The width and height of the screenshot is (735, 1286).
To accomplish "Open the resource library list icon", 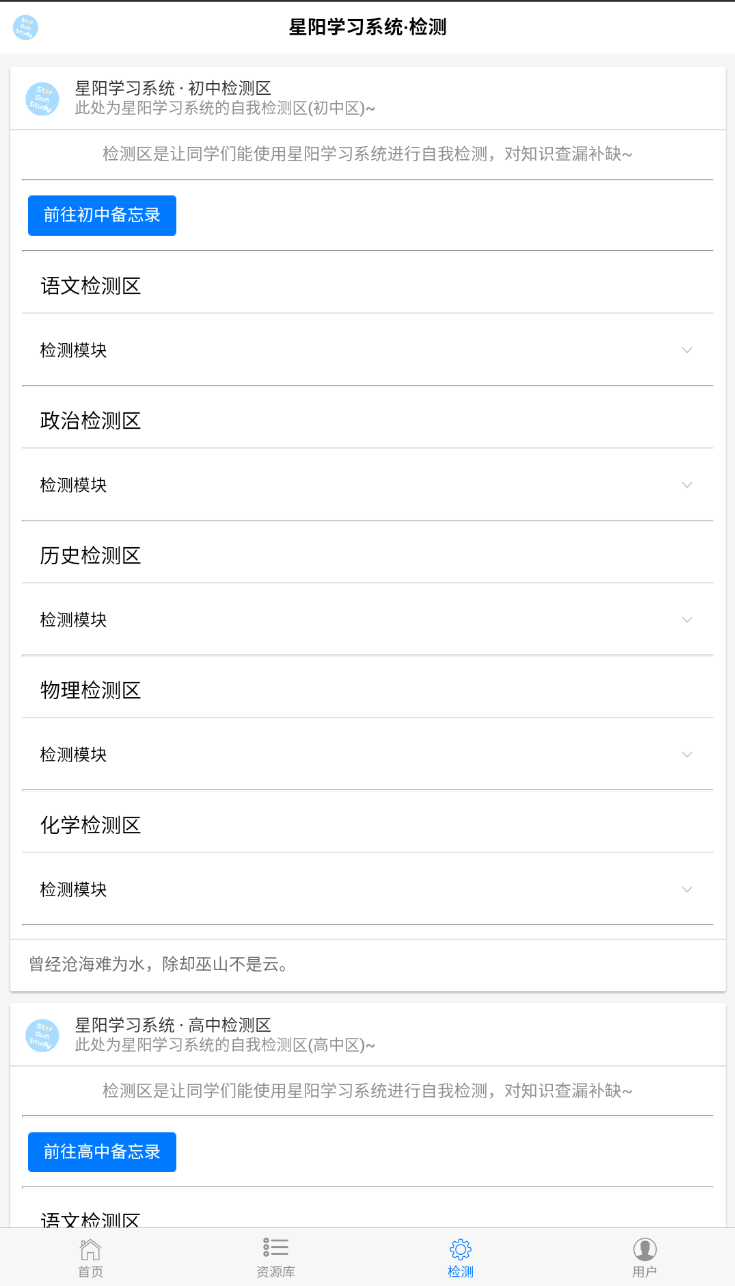I will coord(276,1248).
